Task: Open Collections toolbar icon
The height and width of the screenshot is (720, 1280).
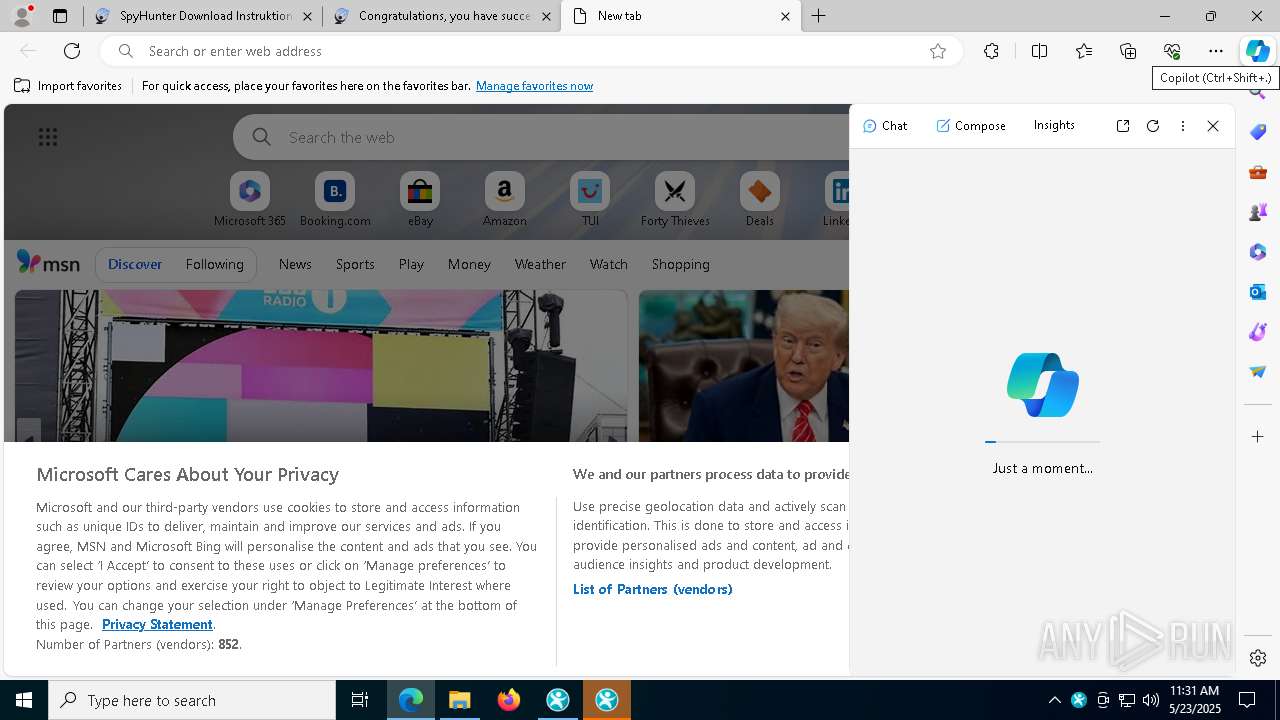Action: [x=1128, y=51]
